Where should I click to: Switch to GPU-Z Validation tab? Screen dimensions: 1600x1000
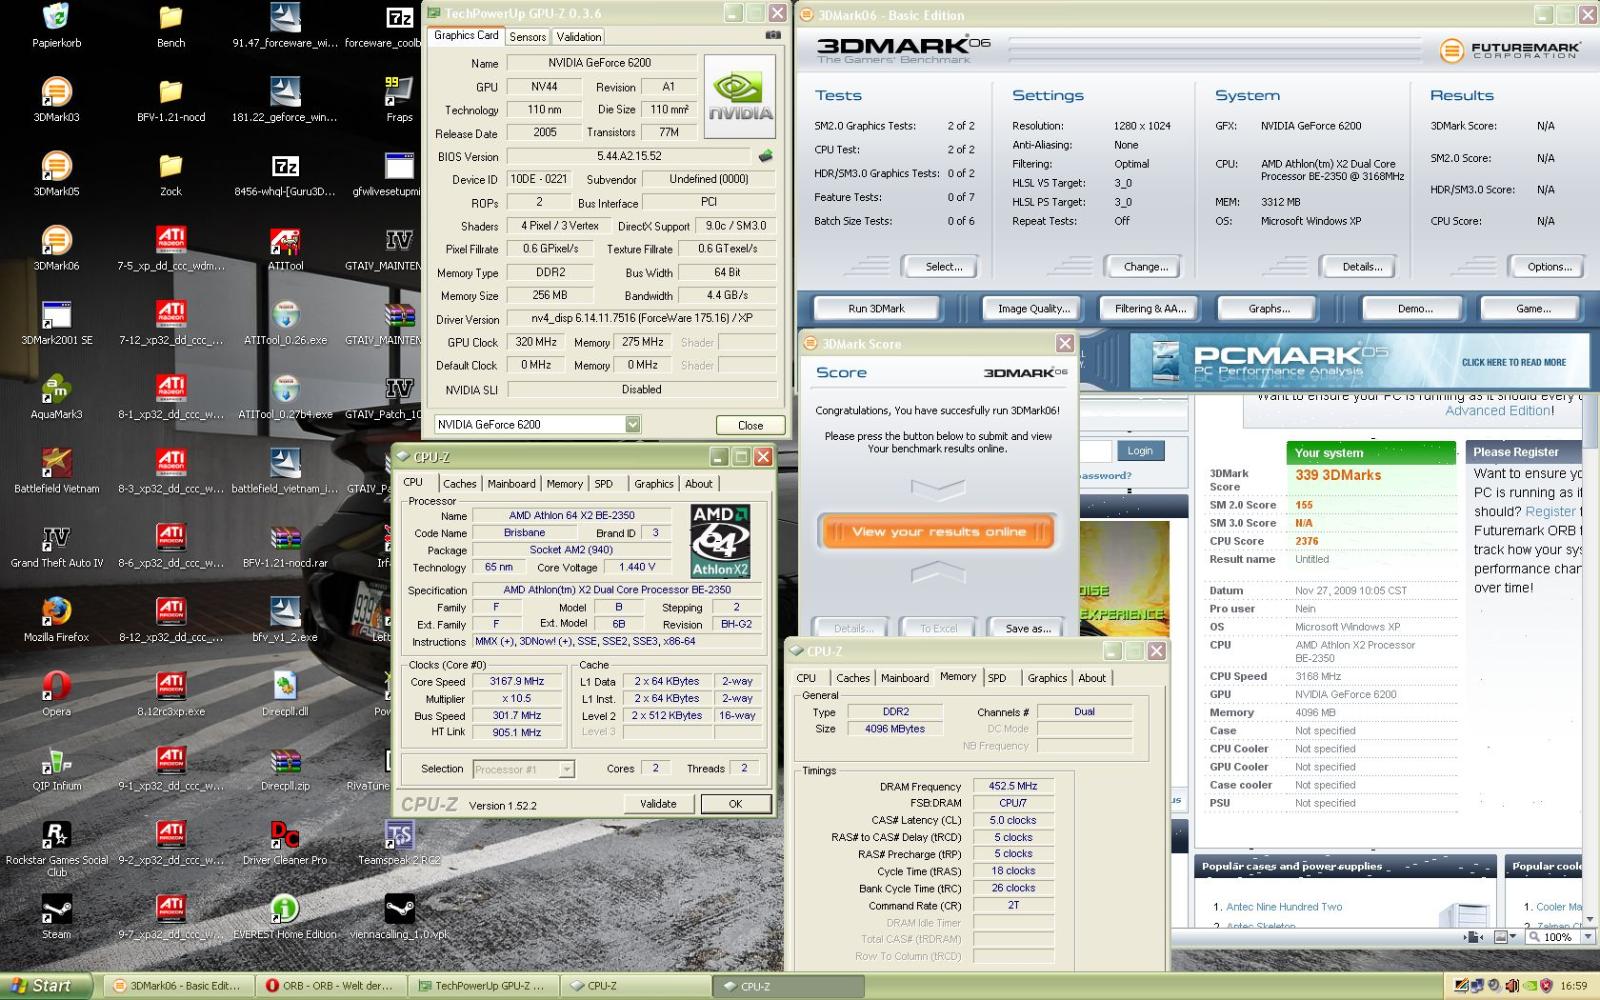[579, 36]
